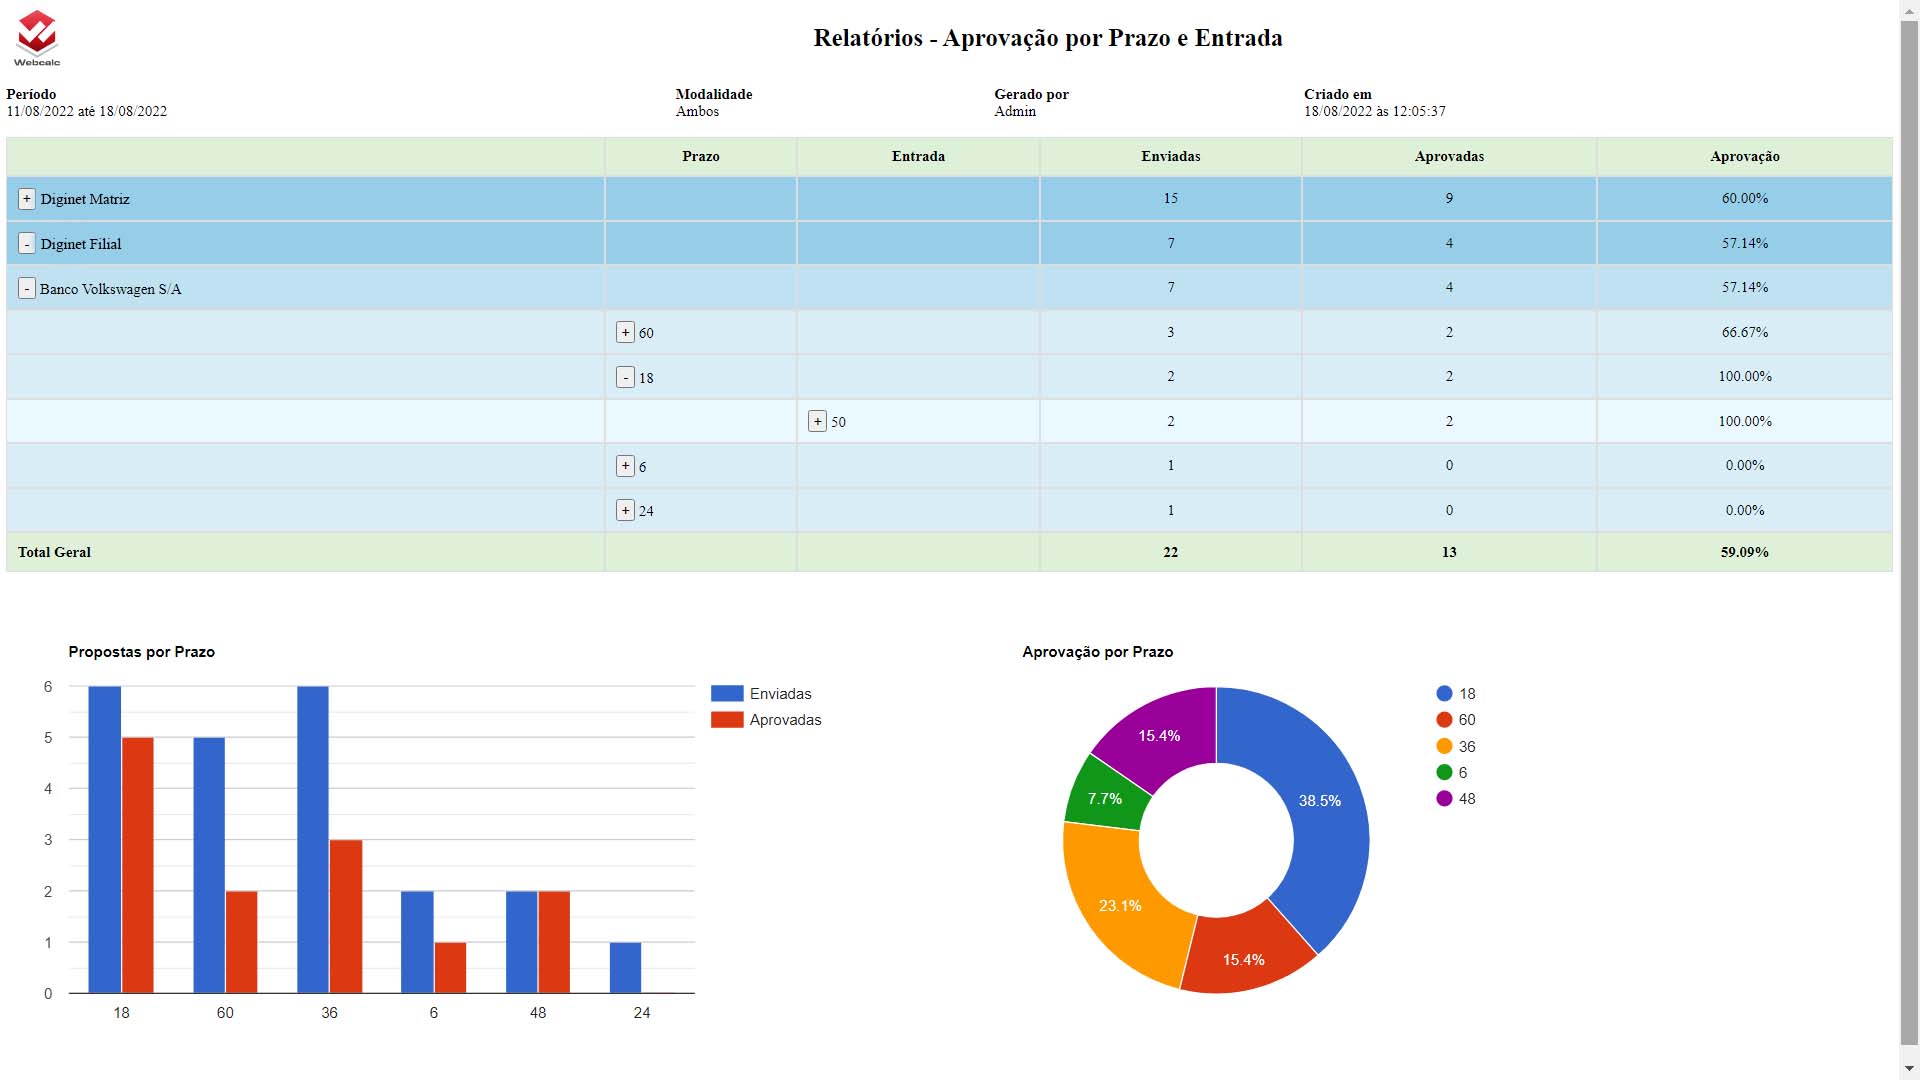Screen dimensions: 1920x1080
Task: Expand the prazo 6 row
Action: 625,466
